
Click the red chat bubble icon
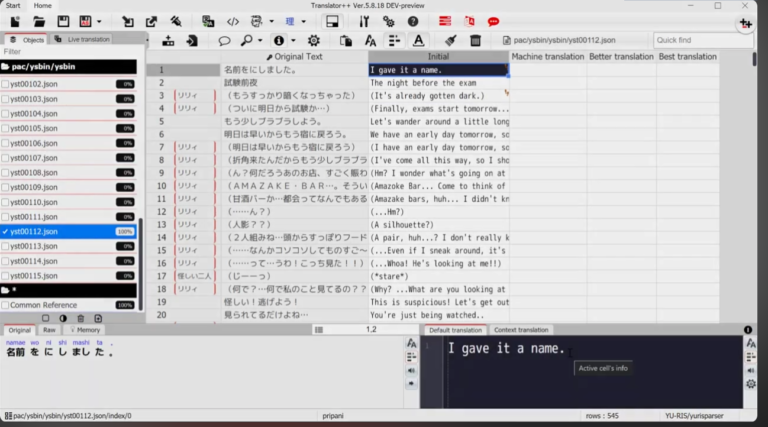(493, 21)
